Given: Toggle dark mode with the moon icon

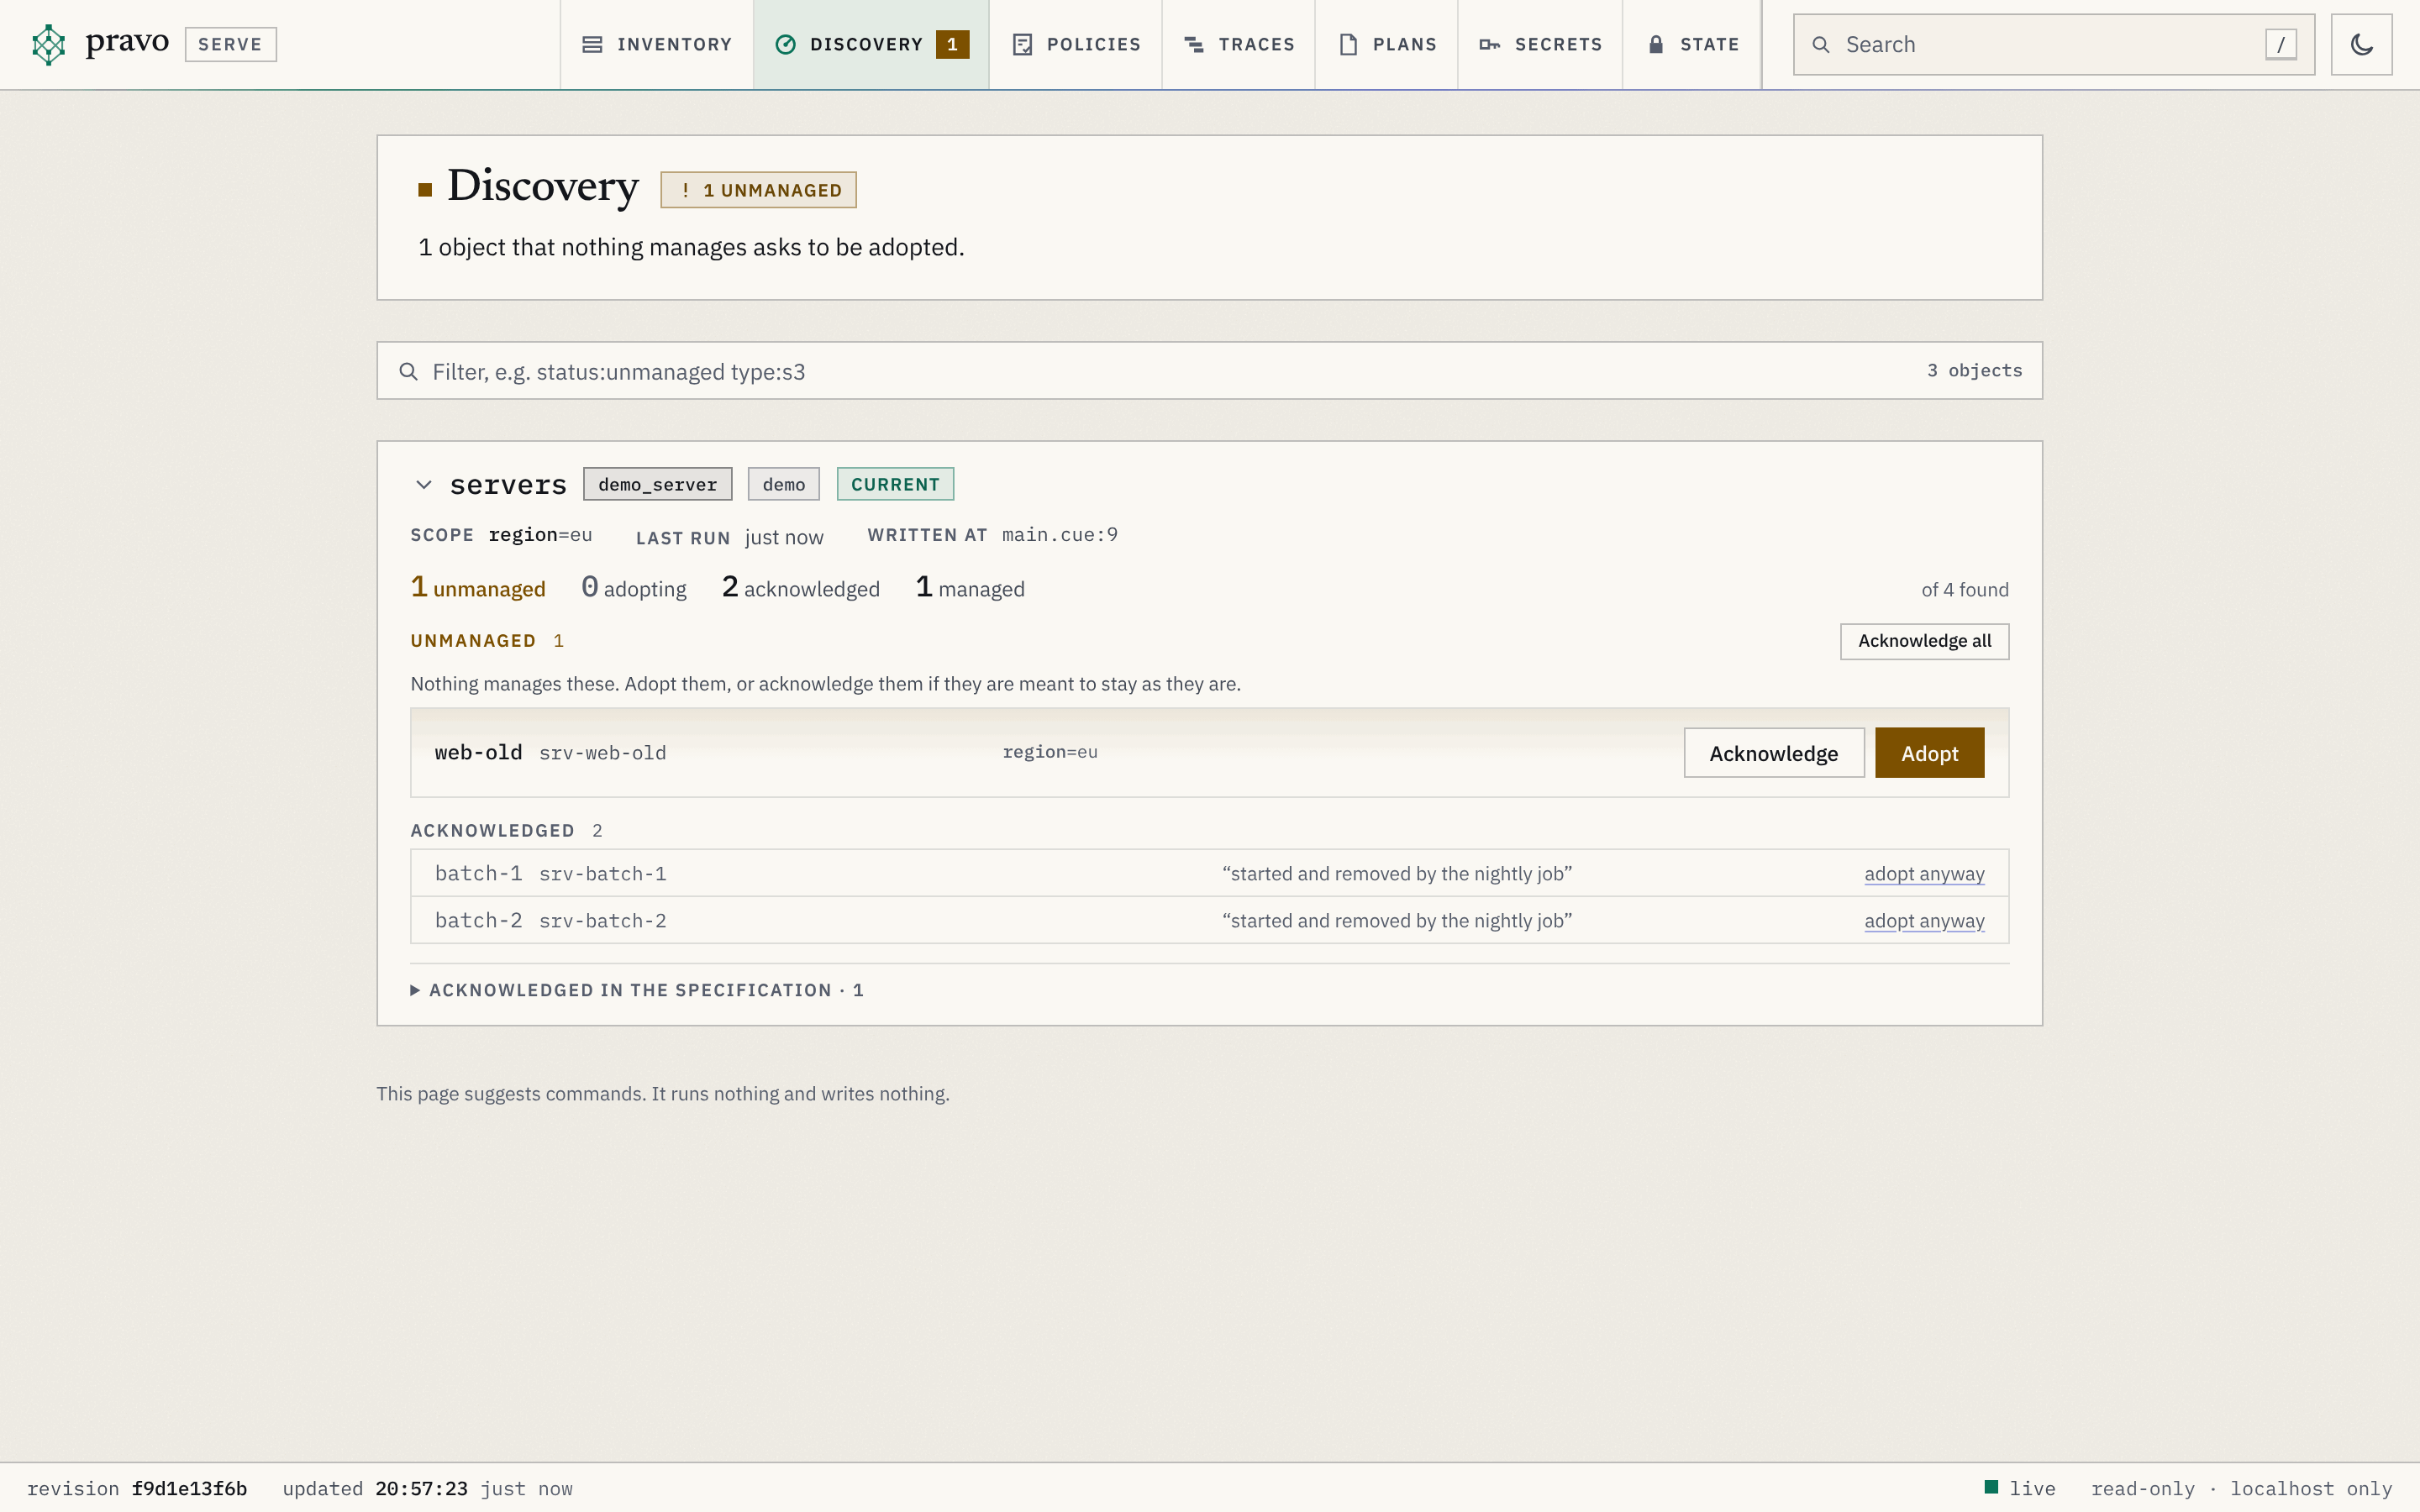Looking at the screenshot, I should [x=2361, y=44].
